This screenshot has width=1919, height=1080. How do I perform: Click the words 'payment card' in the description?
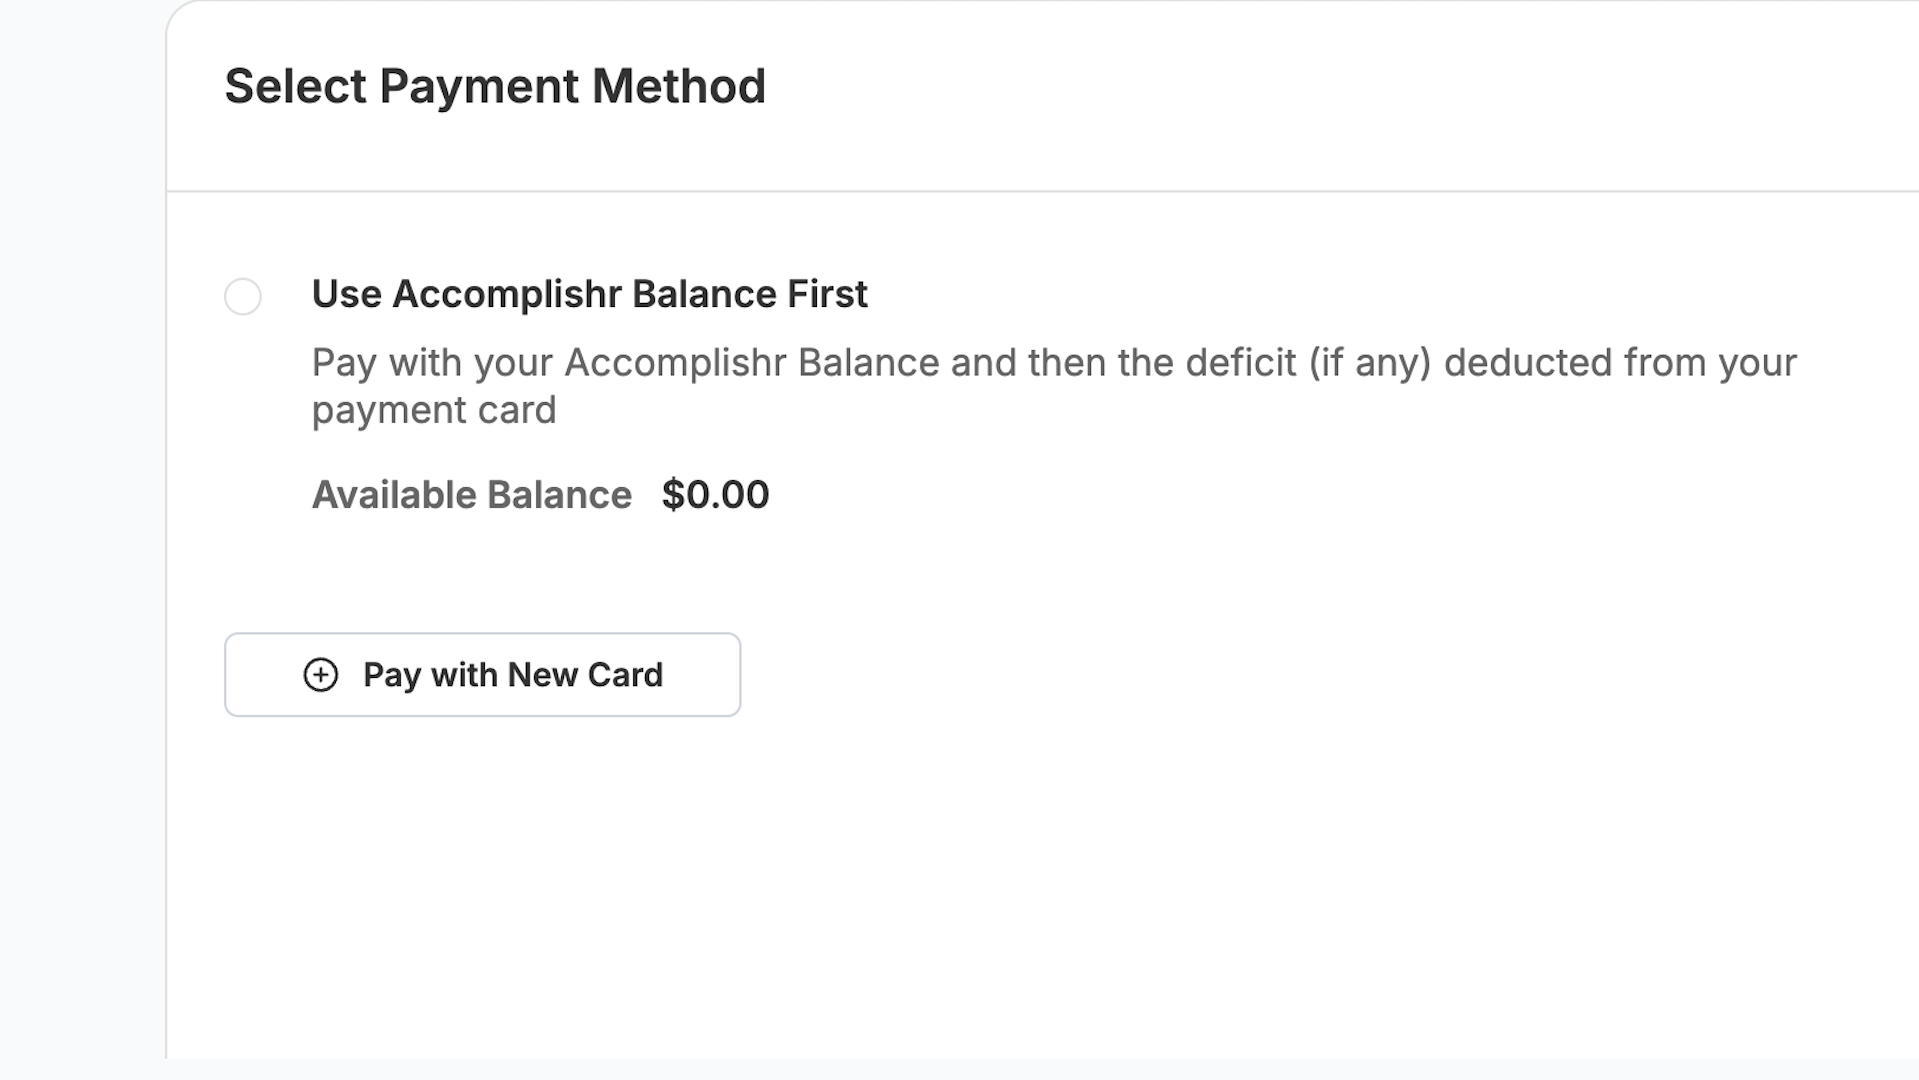434,411
